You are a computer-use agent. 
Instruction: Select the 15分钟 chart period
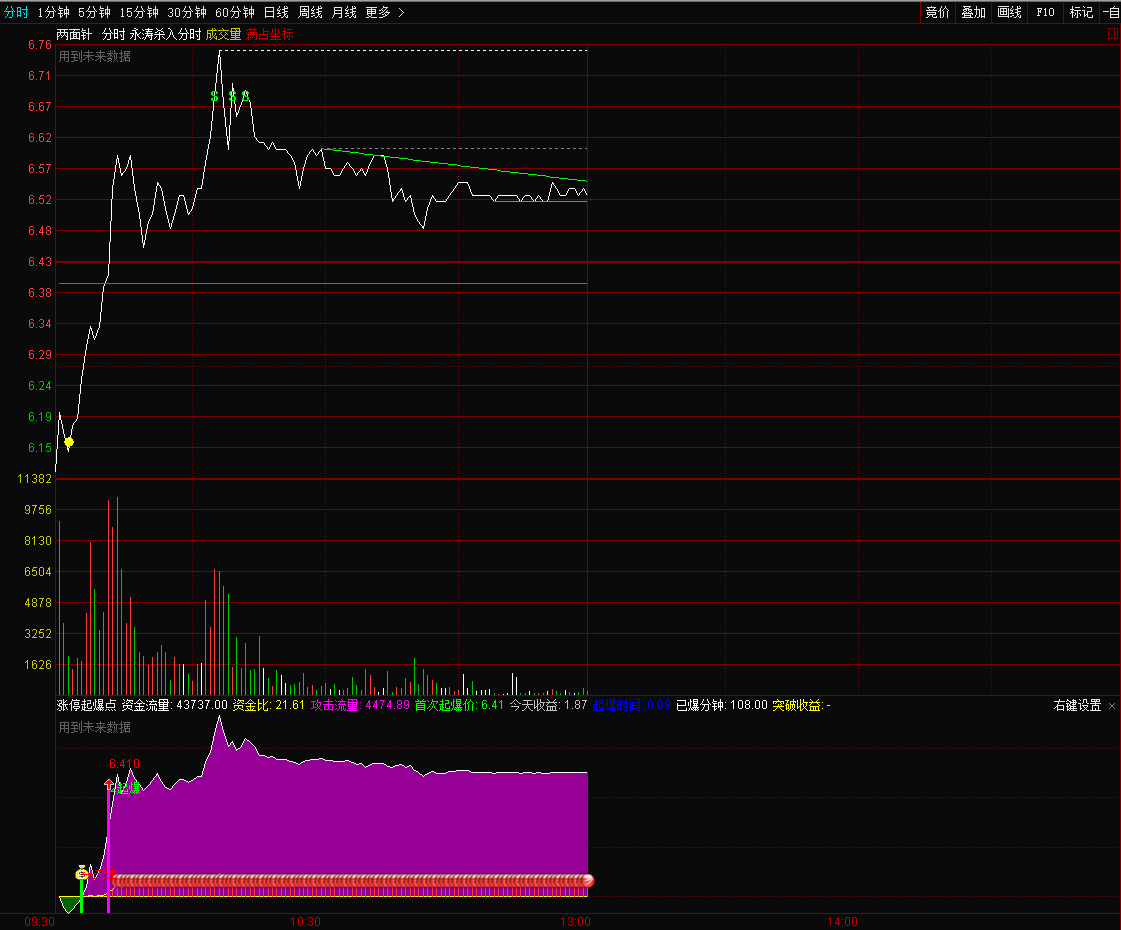click(139, 12)
